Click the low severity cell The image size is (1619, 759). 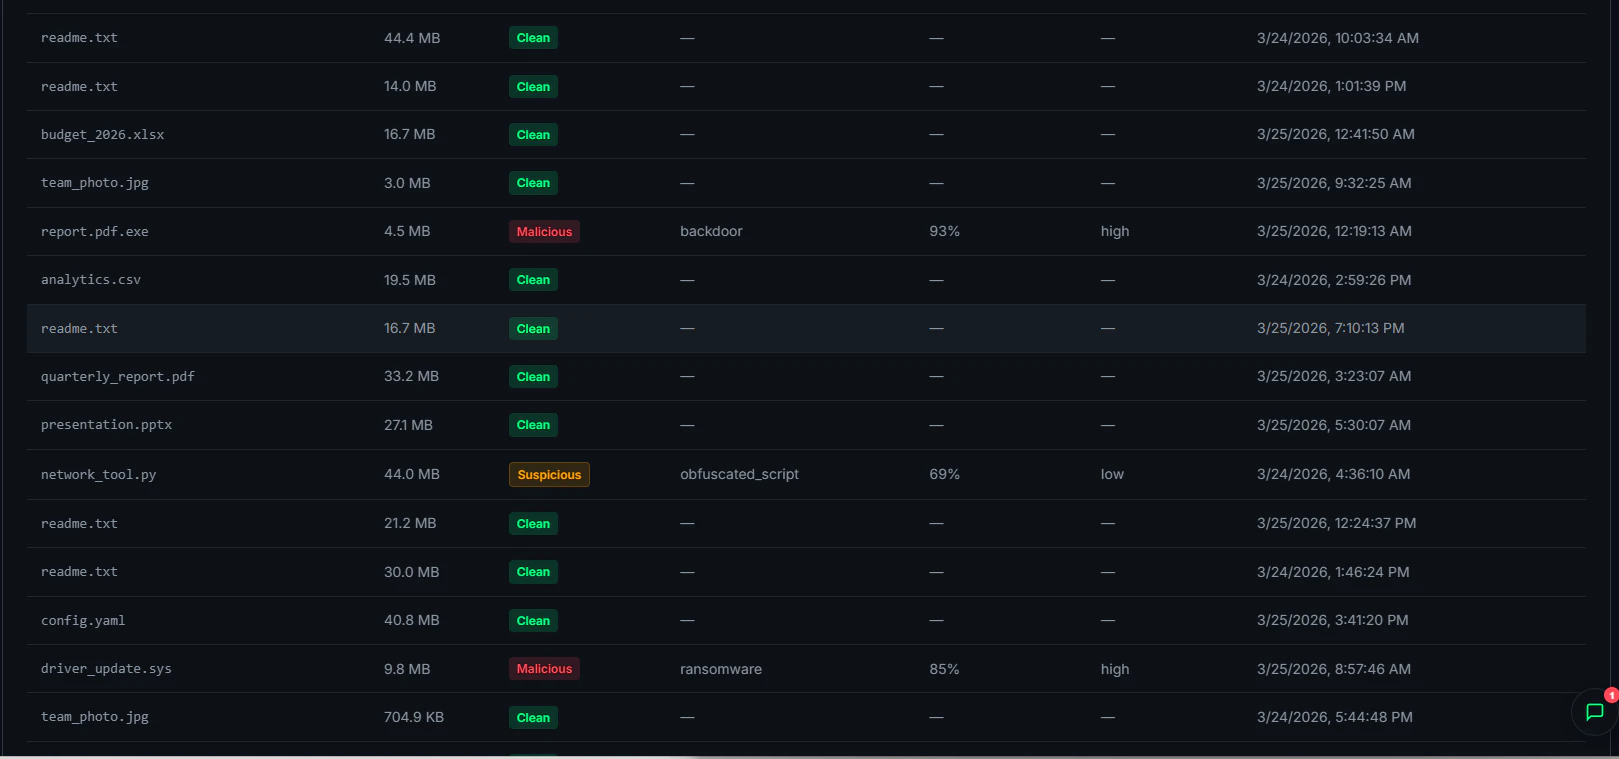(1112, 474)
